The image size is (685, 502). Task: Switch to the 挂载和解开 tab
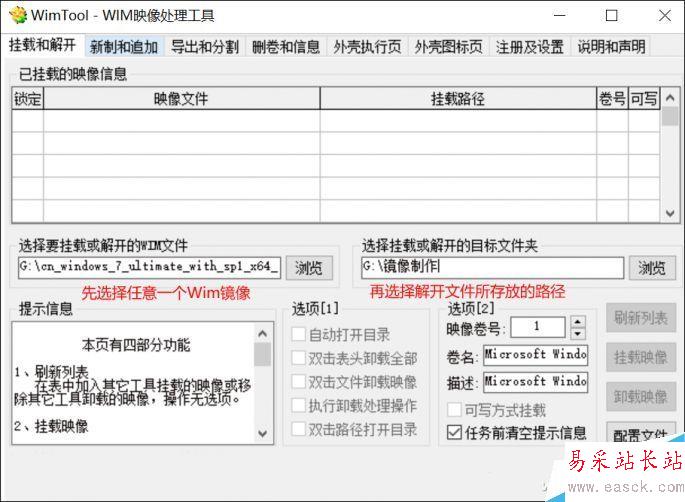pos(42,45)
